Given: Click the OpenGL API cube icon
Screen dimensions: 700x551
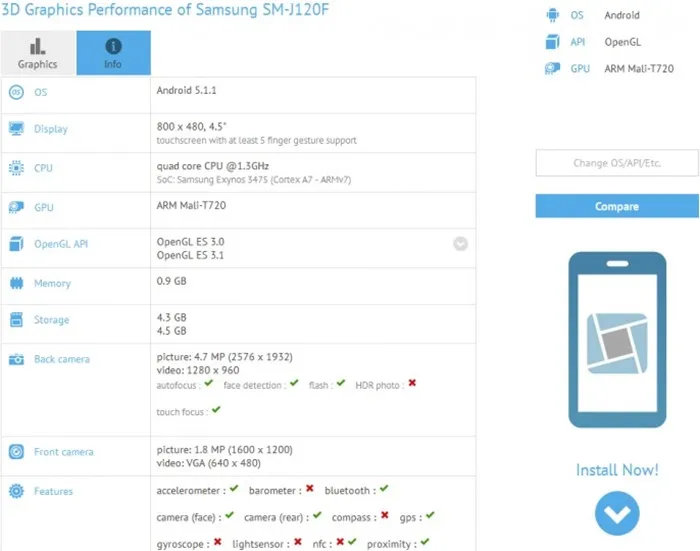Looking at the screenshot, I should pyautogui.click(x=17, y=244).
